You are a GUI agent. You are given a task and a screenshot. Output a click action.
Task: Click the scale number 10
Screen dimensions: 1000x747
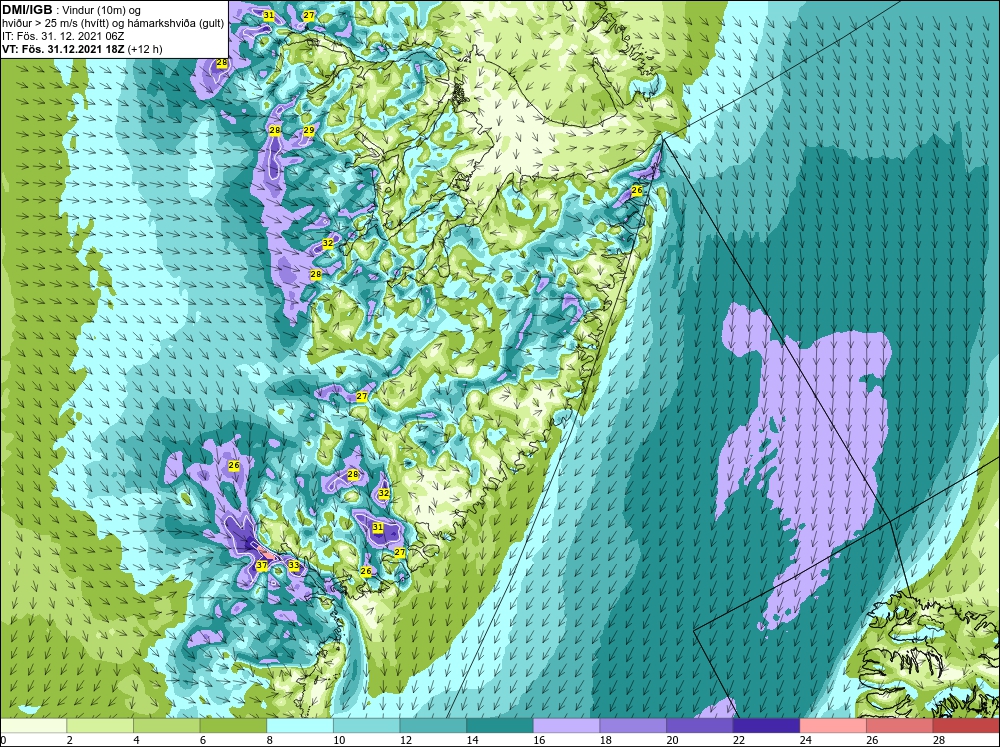pos(339,740)
